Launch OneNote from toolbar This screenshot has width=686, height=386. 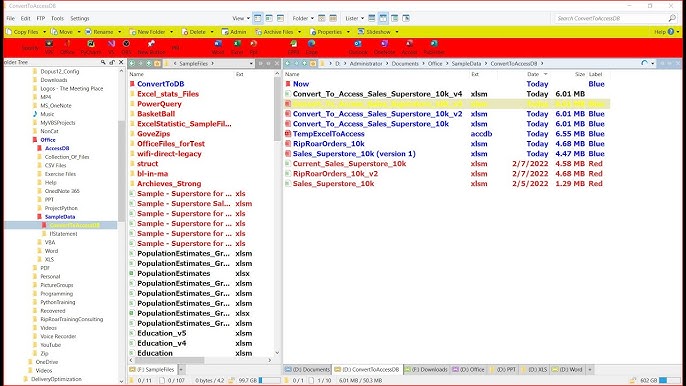pyautogui.click(x=384, y=47)
